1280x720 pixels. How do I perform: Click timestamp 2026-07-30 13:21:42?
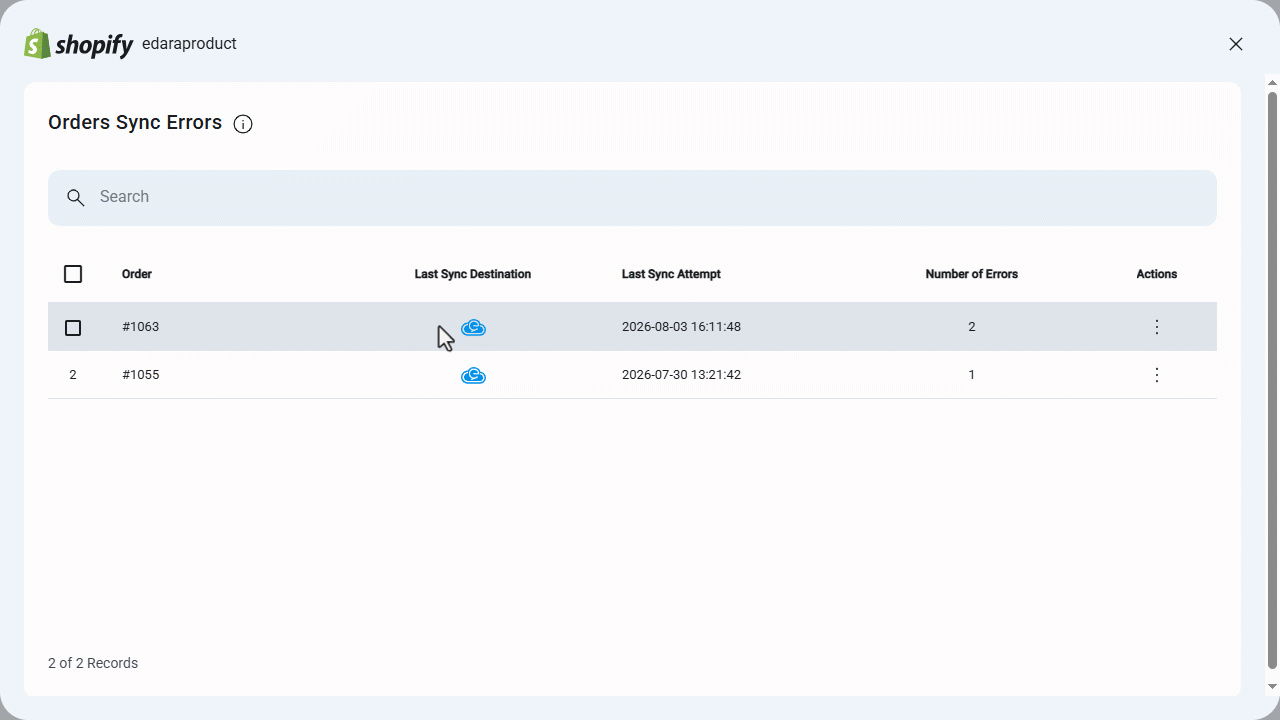681,375
